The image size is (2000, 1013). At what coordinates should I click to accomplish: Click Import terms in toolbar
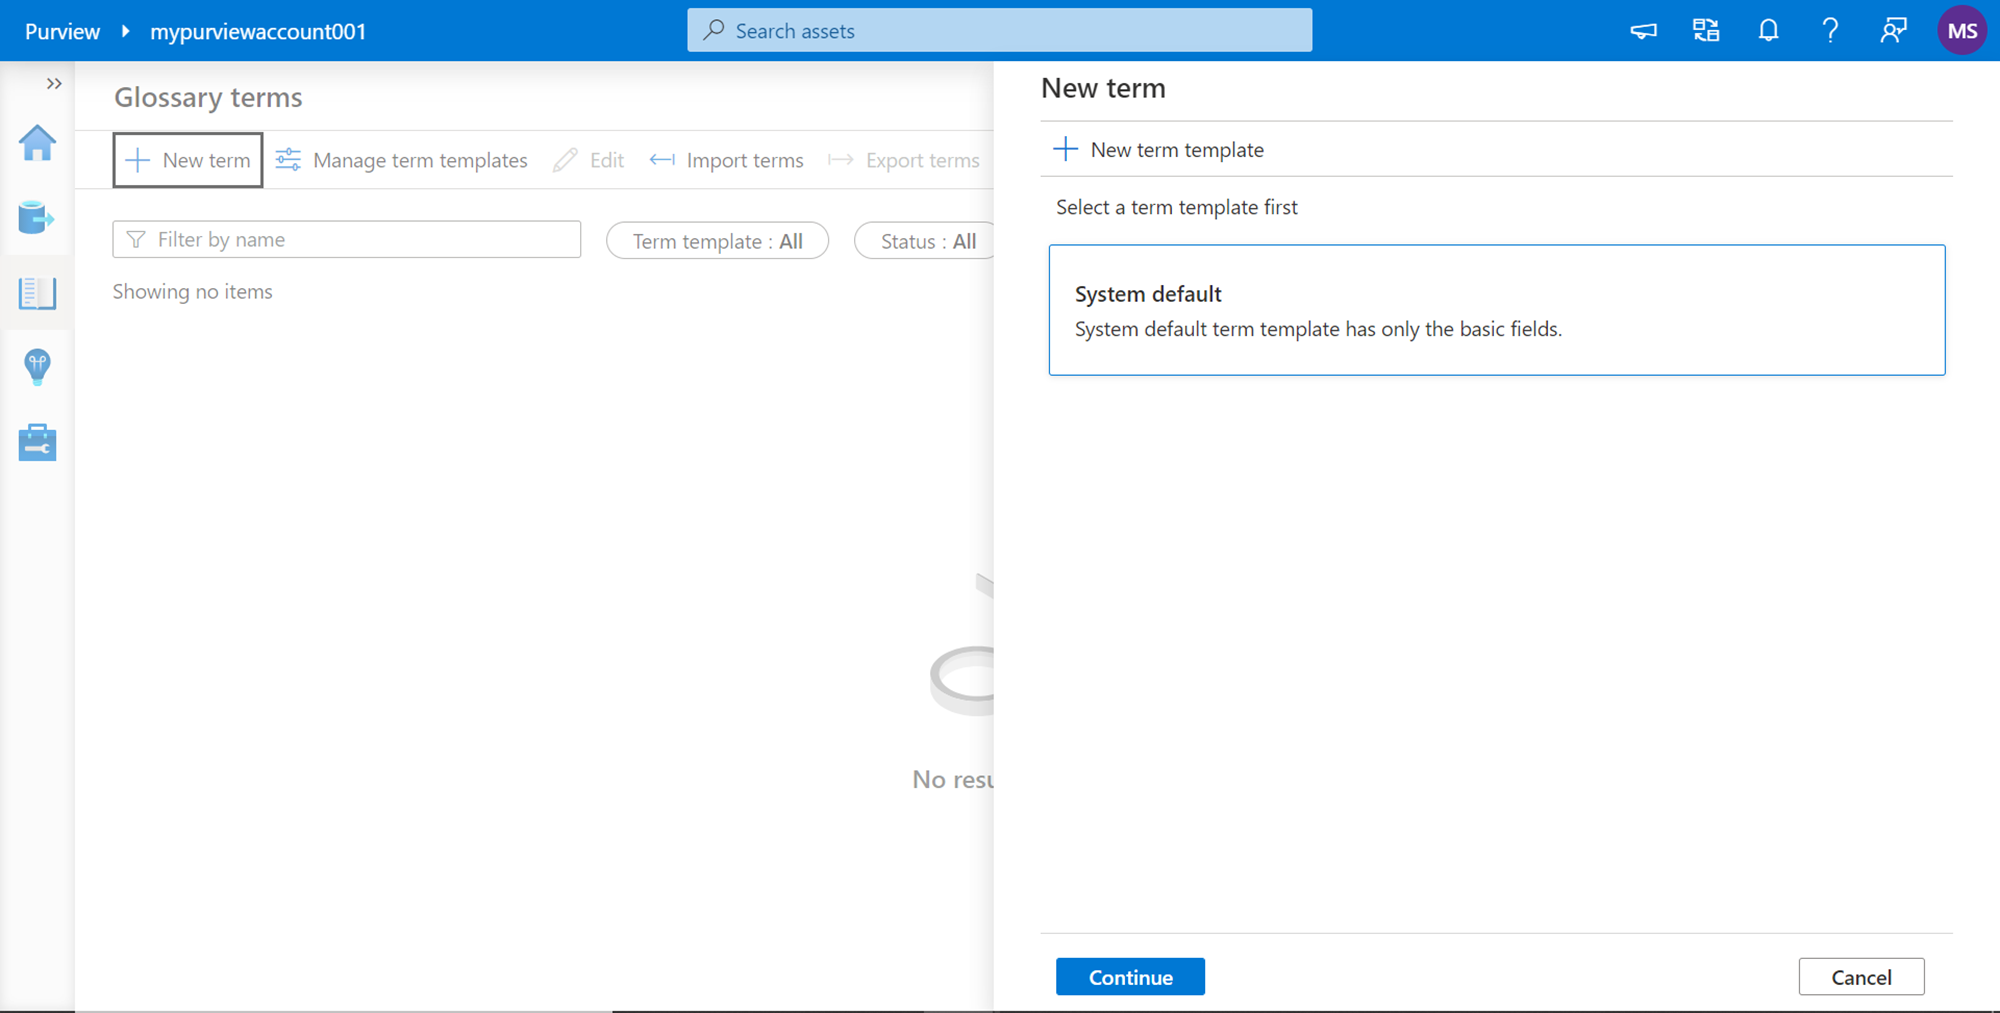point(727,160)
